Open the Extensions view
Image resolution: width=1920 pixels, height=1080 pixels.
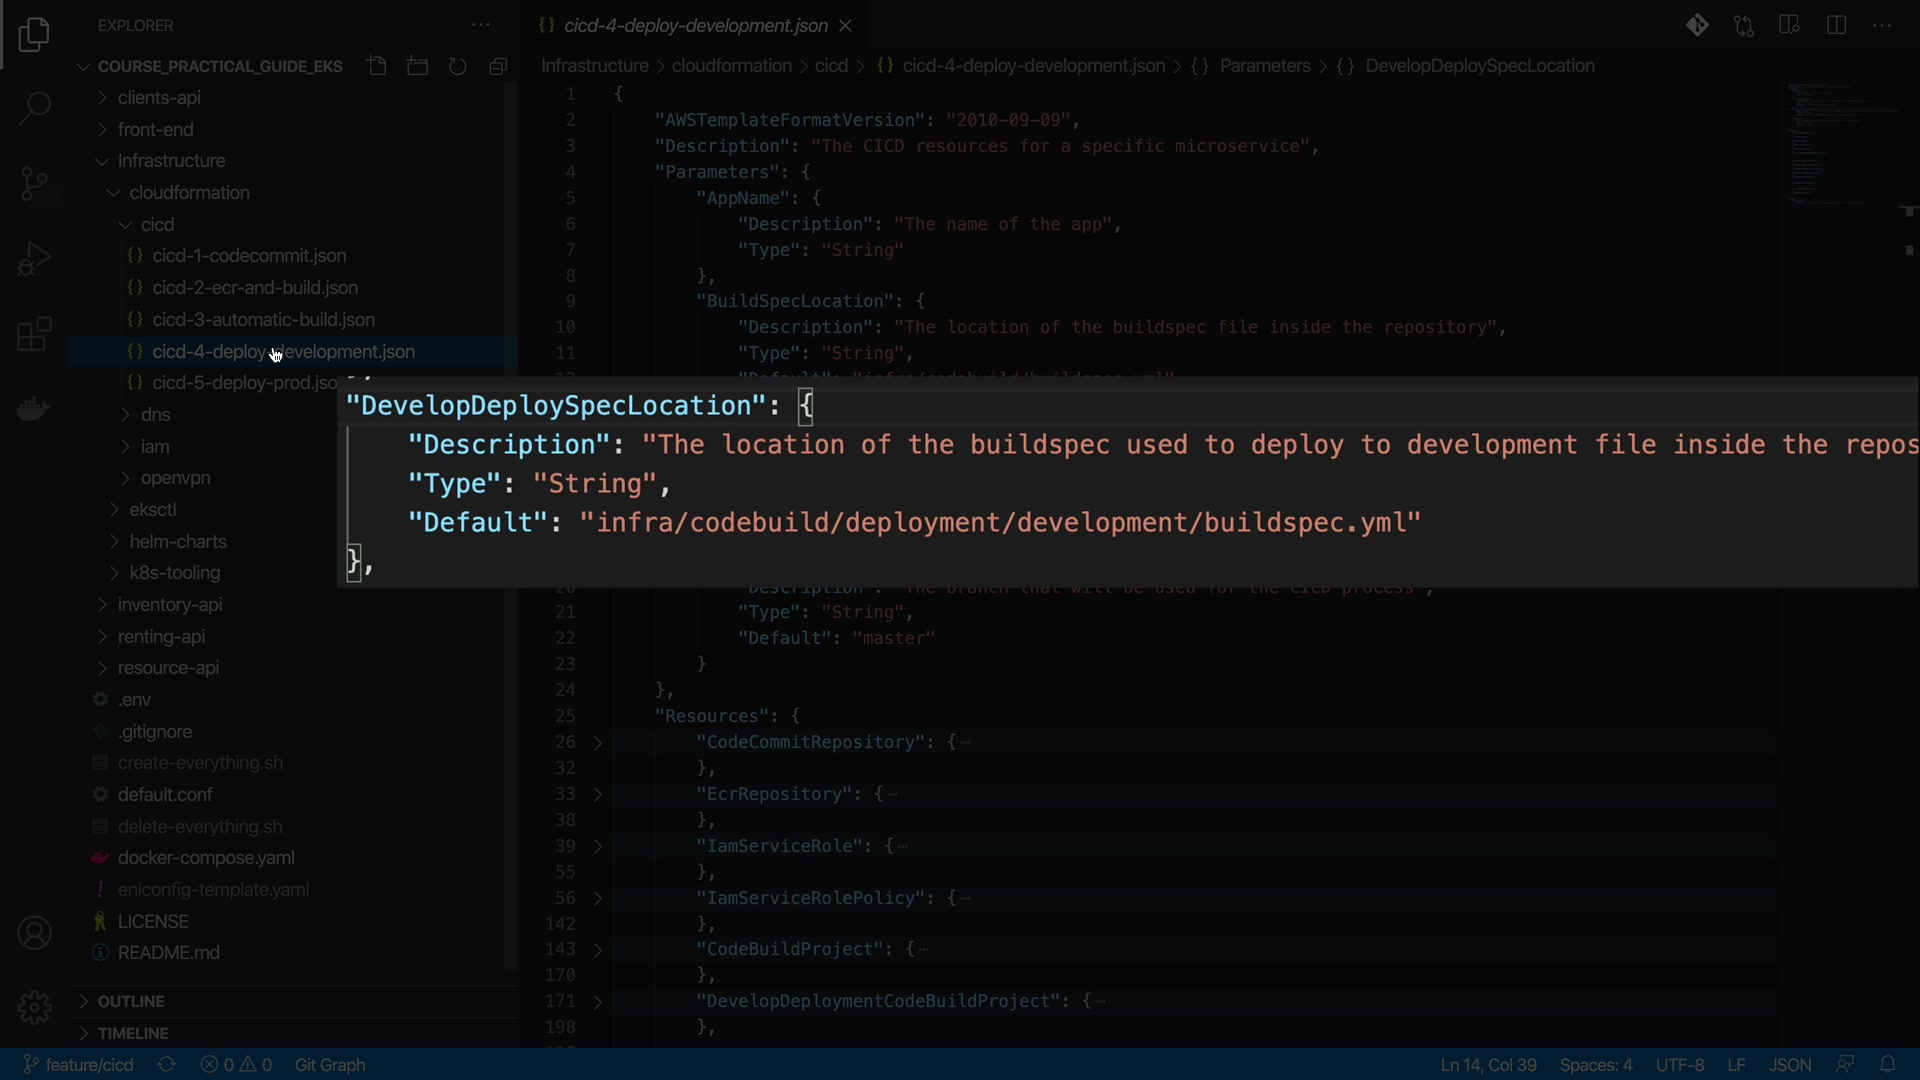coord(34,334)
